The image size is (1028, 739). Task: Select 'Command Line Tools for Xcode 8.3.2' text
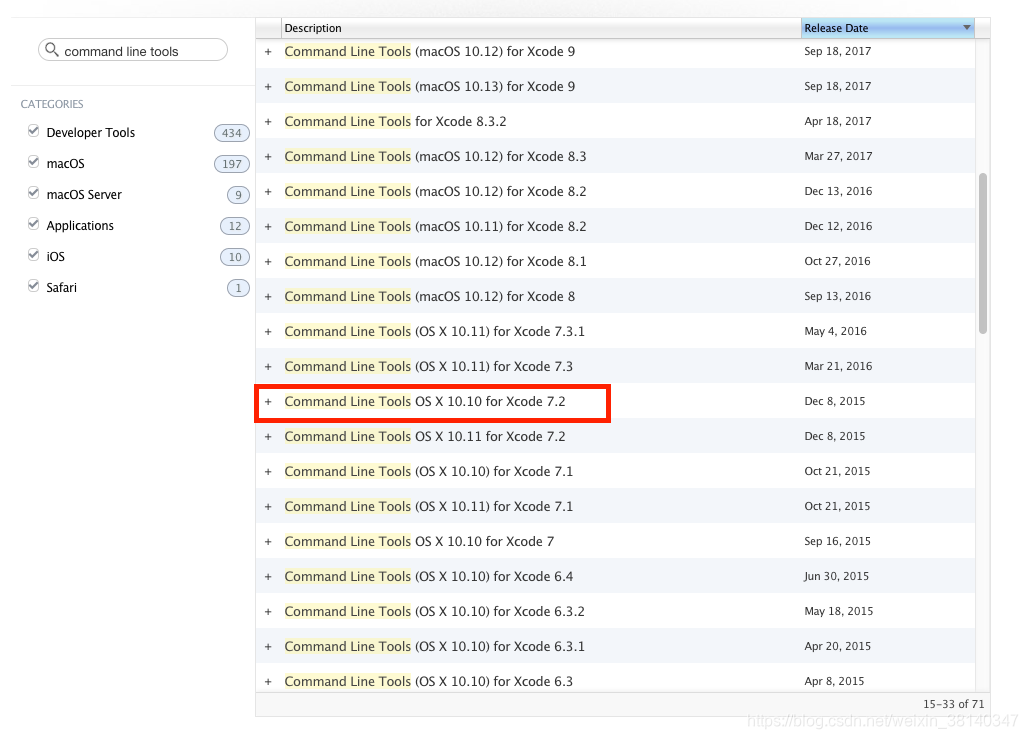coord(395,121)
